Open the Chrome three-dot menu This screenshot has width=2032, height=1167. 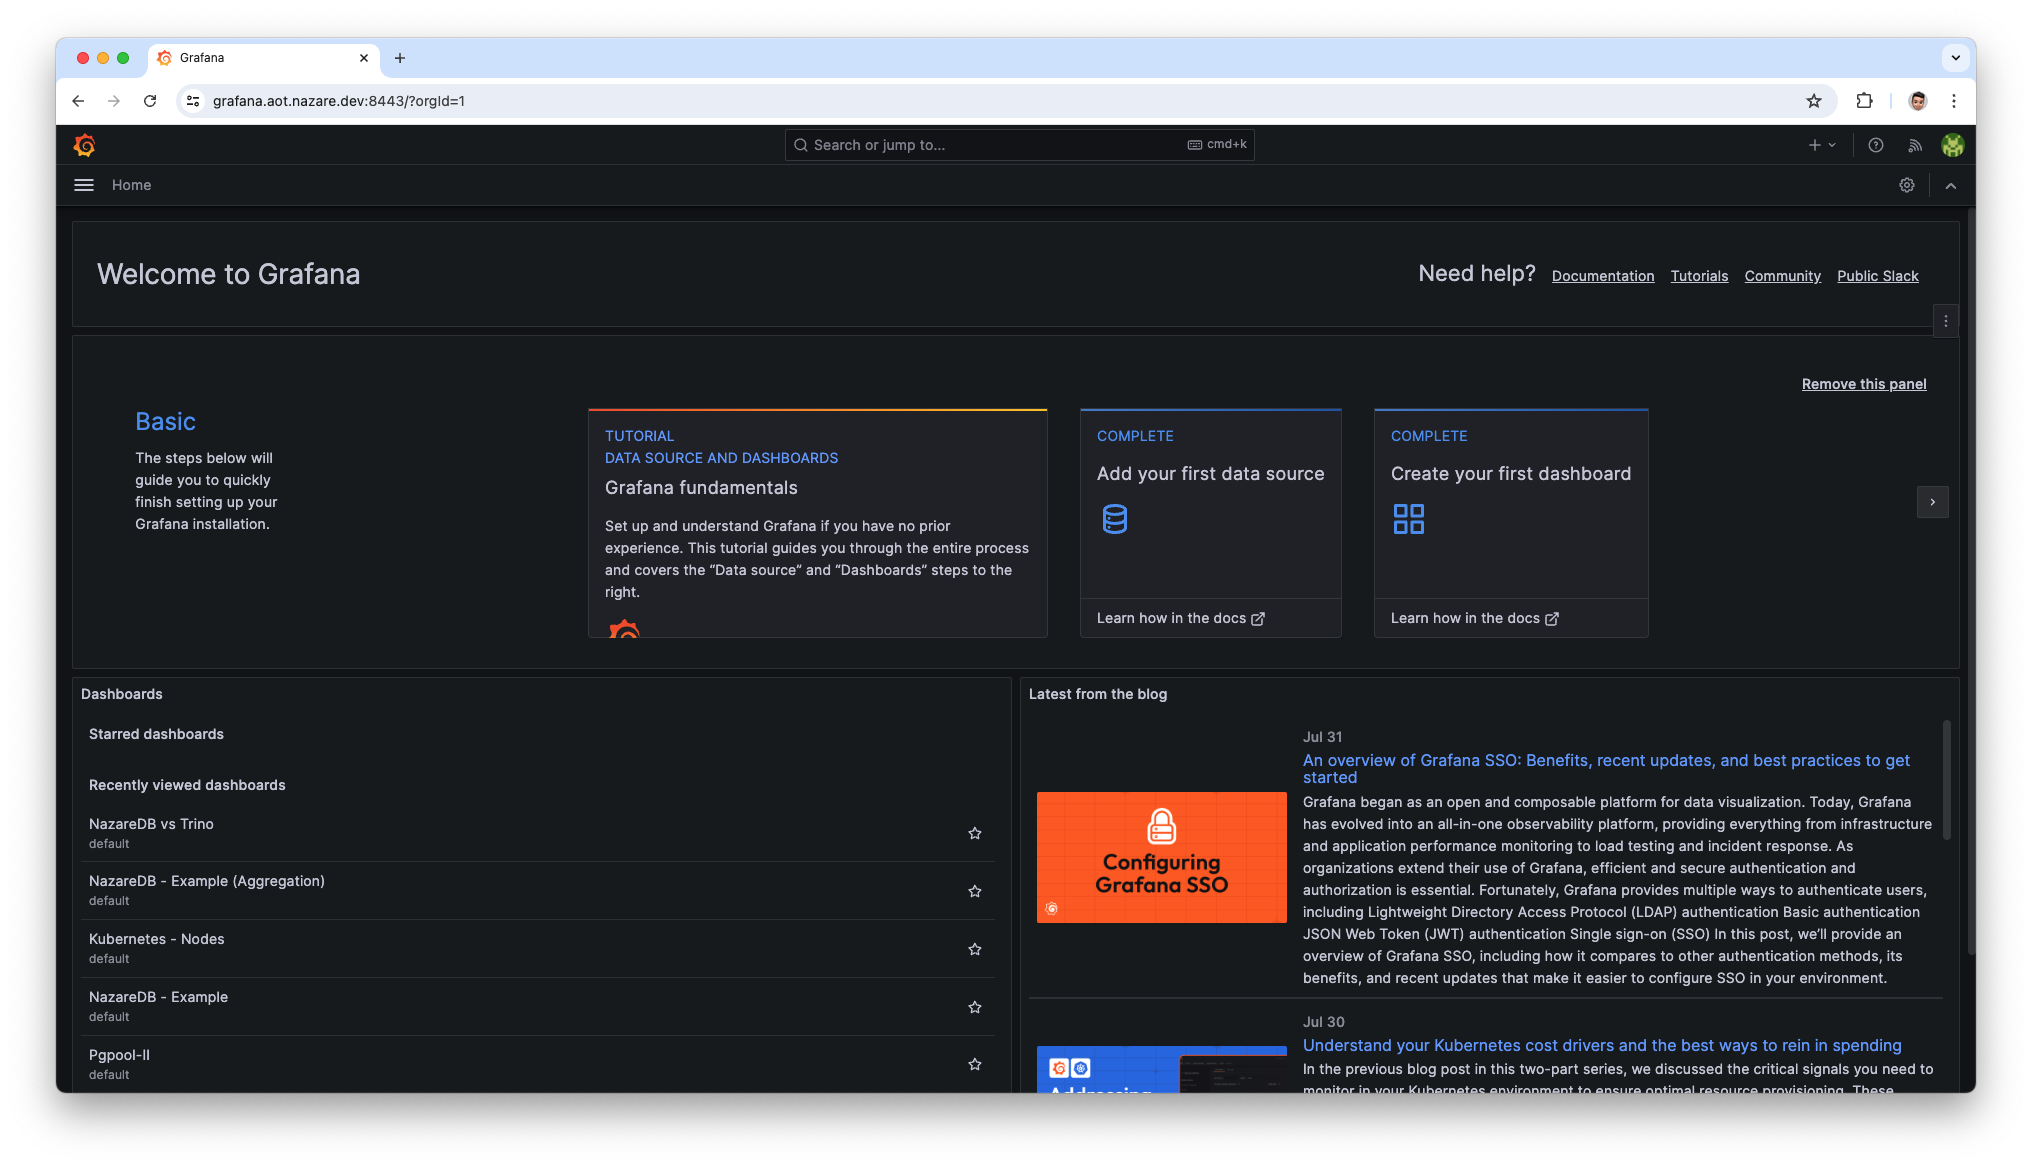(x=1953, y=101)
